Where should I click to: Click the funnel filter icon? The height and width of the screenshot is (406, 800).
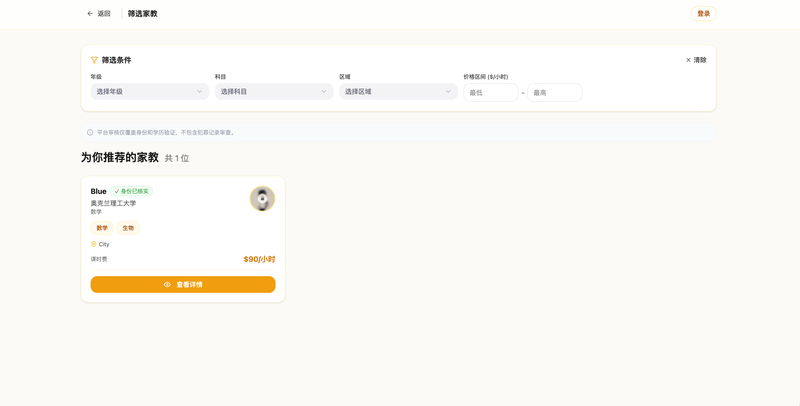point(94,60)
